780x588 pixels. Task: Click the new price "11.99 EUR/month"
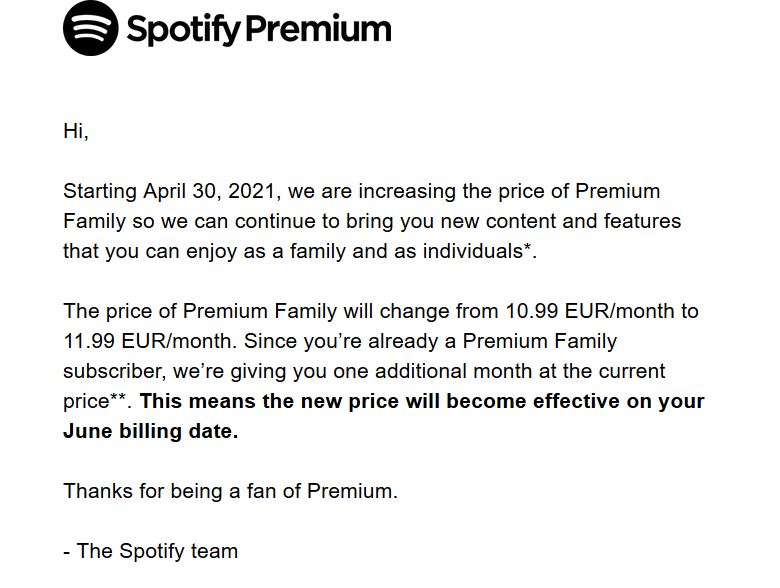(x=148, y=341)
